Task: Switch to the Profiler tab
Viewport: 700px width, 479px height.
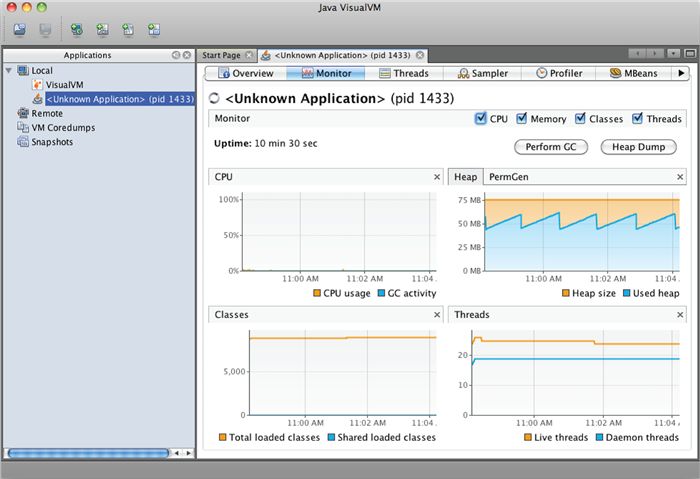Action: click(x=558, y=73)
